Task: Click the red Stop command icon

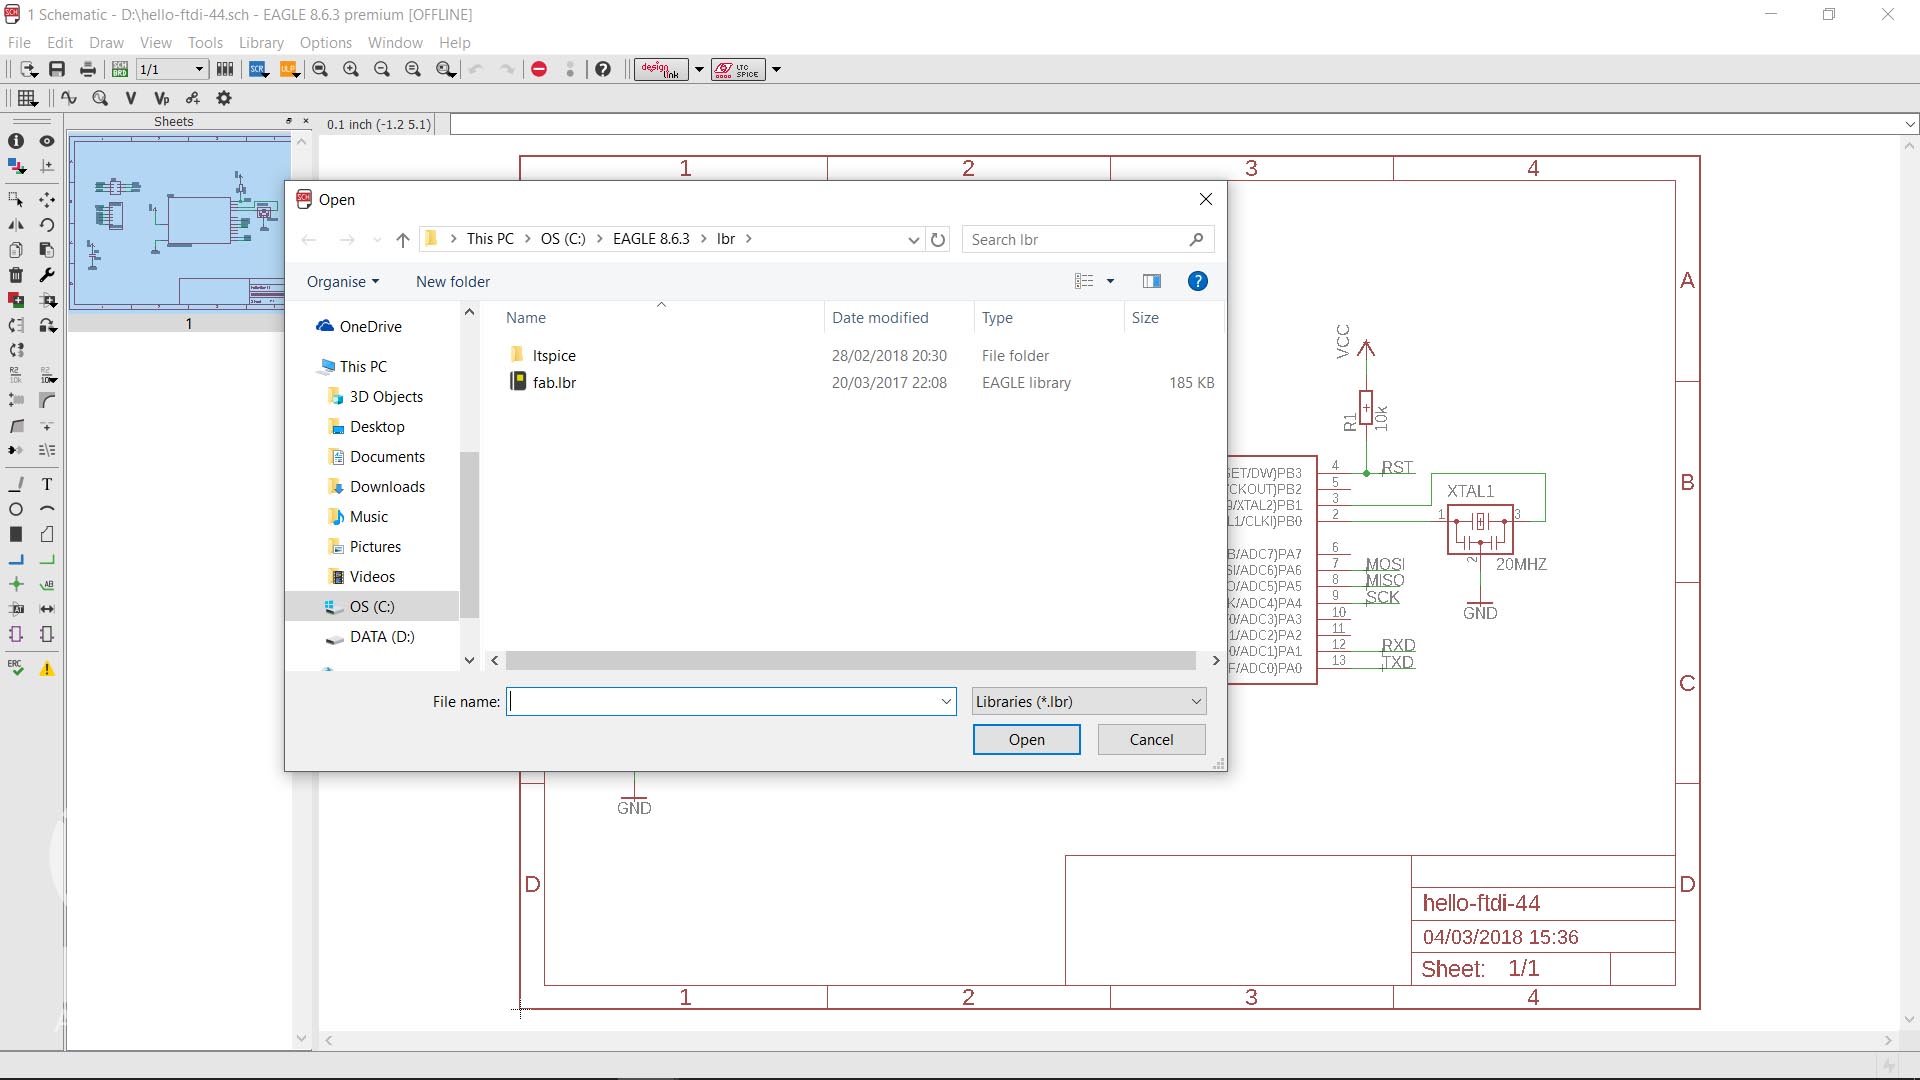Action: [x=539, y=69]
